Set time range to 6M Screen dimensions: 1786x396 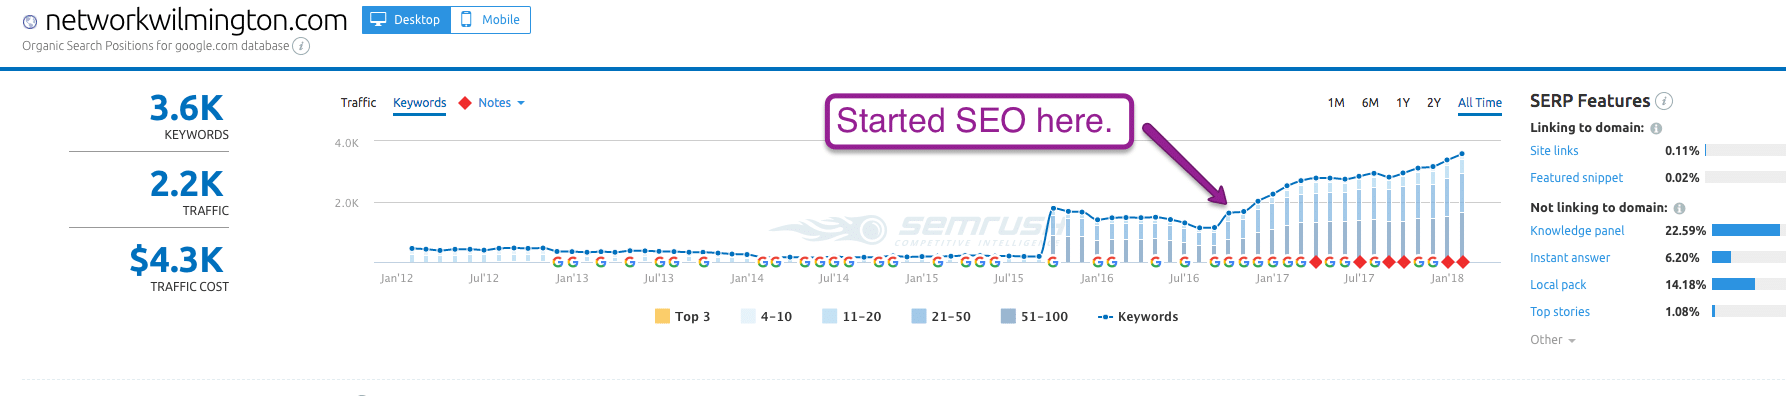pos(1370,103)
